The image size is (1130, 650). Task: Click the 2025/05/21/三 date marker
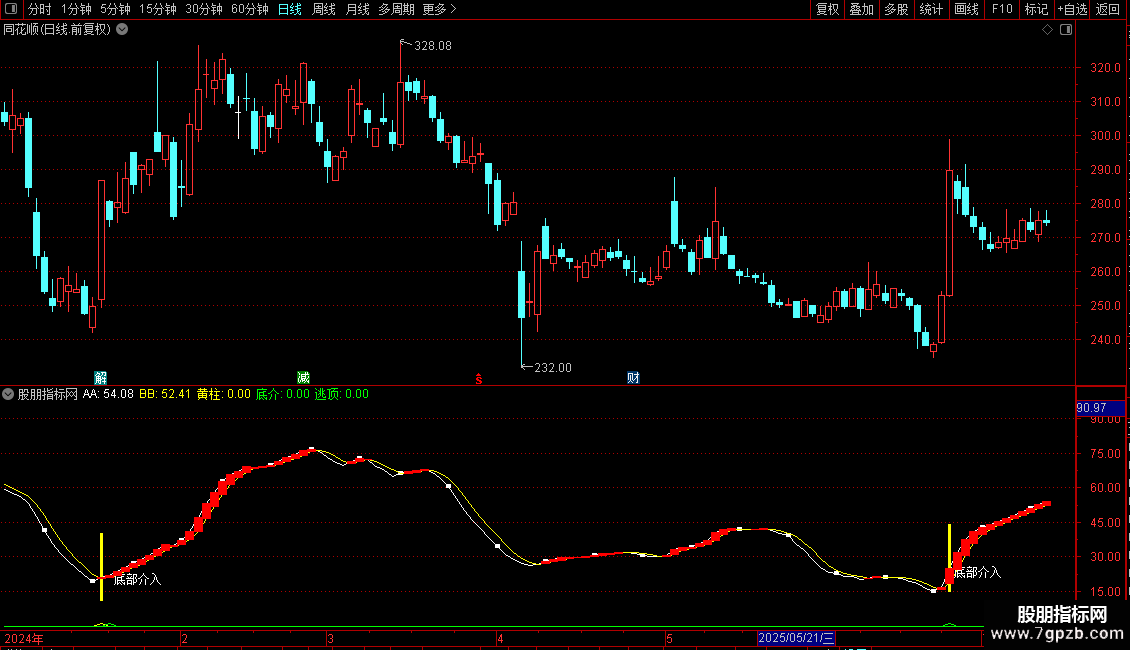tap(796, 638)
